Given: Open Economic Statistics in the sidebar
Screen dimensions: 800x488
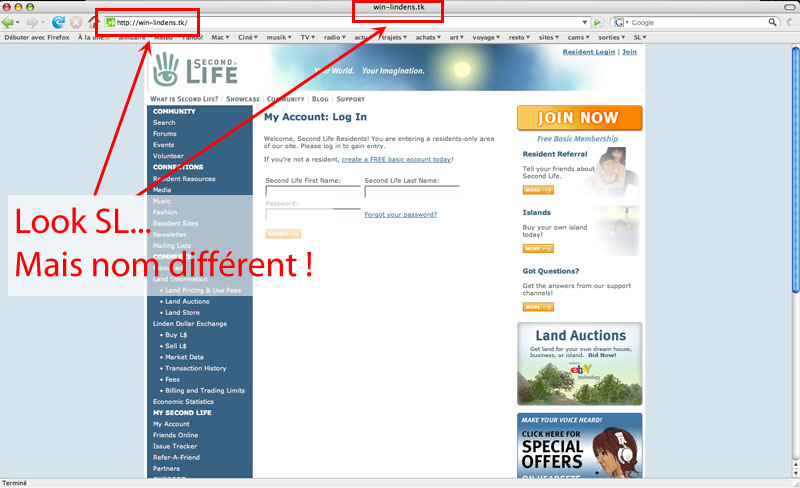Looking at the screenshot, I should [x=183, y=402].
